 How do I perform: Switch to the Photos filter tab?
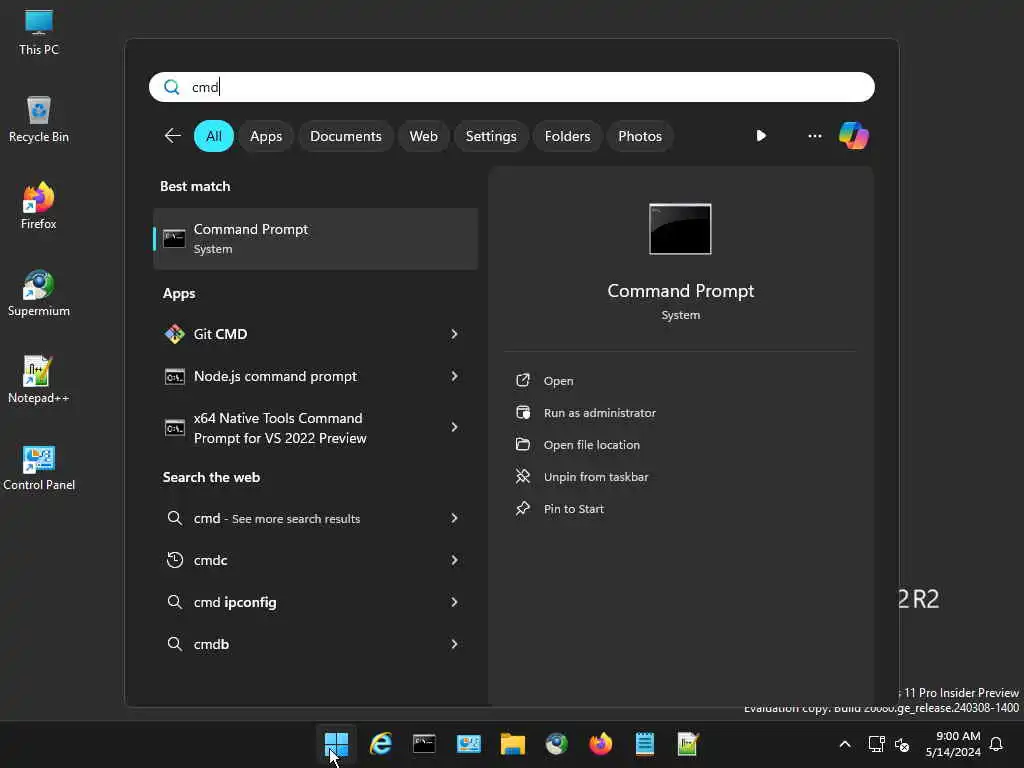pos(640,136)
